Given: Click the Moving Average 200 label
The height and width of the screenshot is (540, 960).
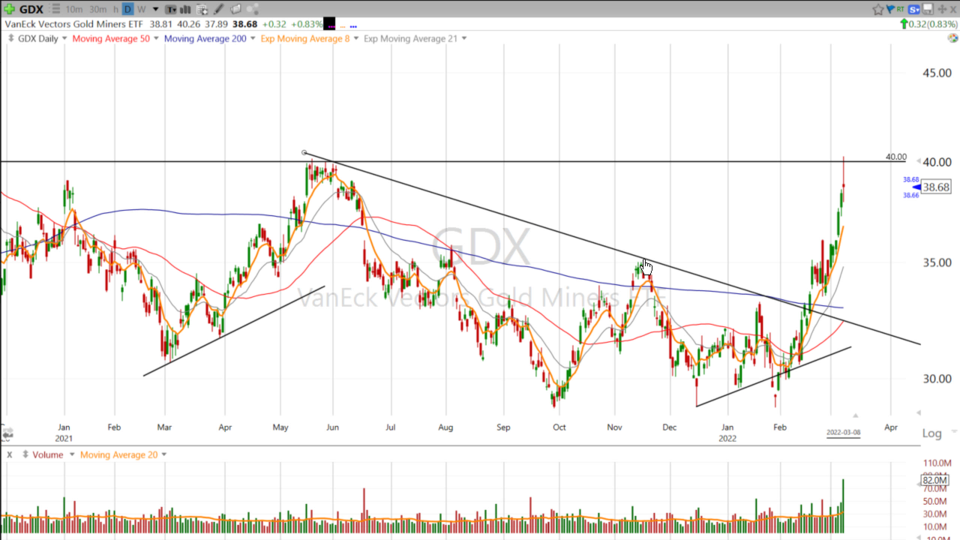Looking at the screenshot, I should point(205,38).
